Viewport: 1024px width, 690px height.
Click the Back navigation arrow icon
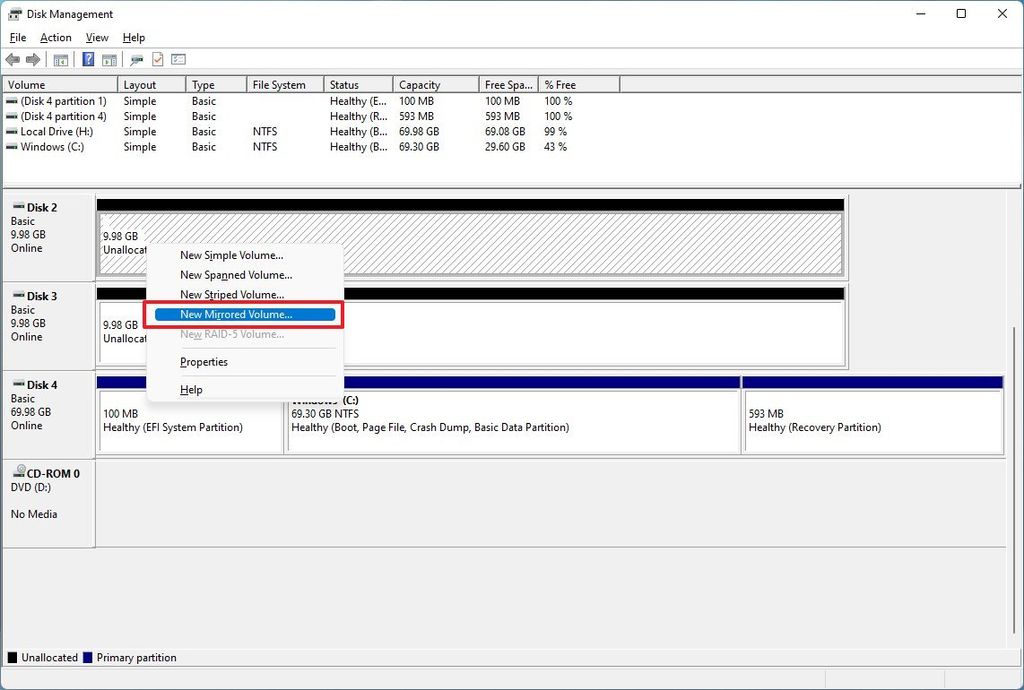(x=13, y=59)
